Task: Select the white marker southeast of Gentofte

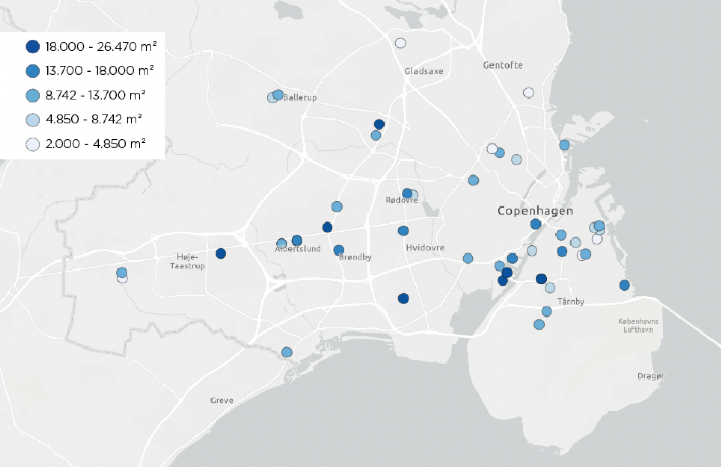Action: pos(528,93)
